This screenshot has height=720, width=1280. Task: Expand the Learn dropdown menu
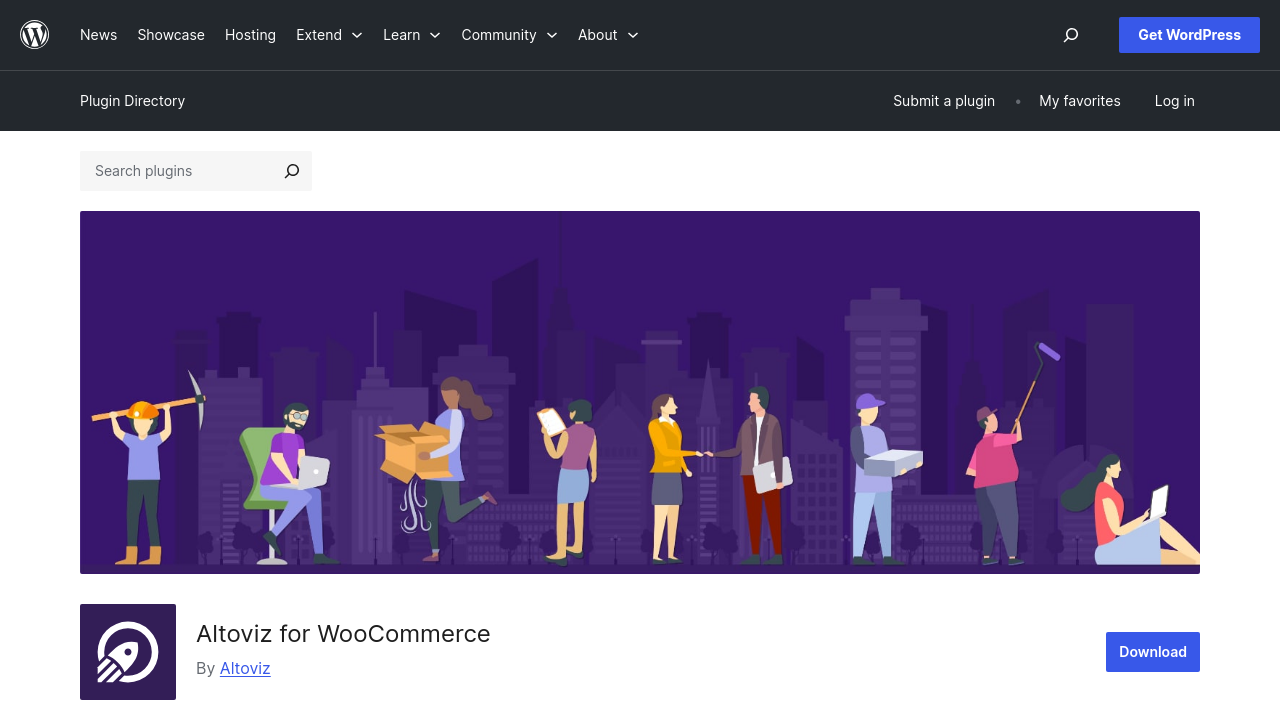tap(411, 35)
